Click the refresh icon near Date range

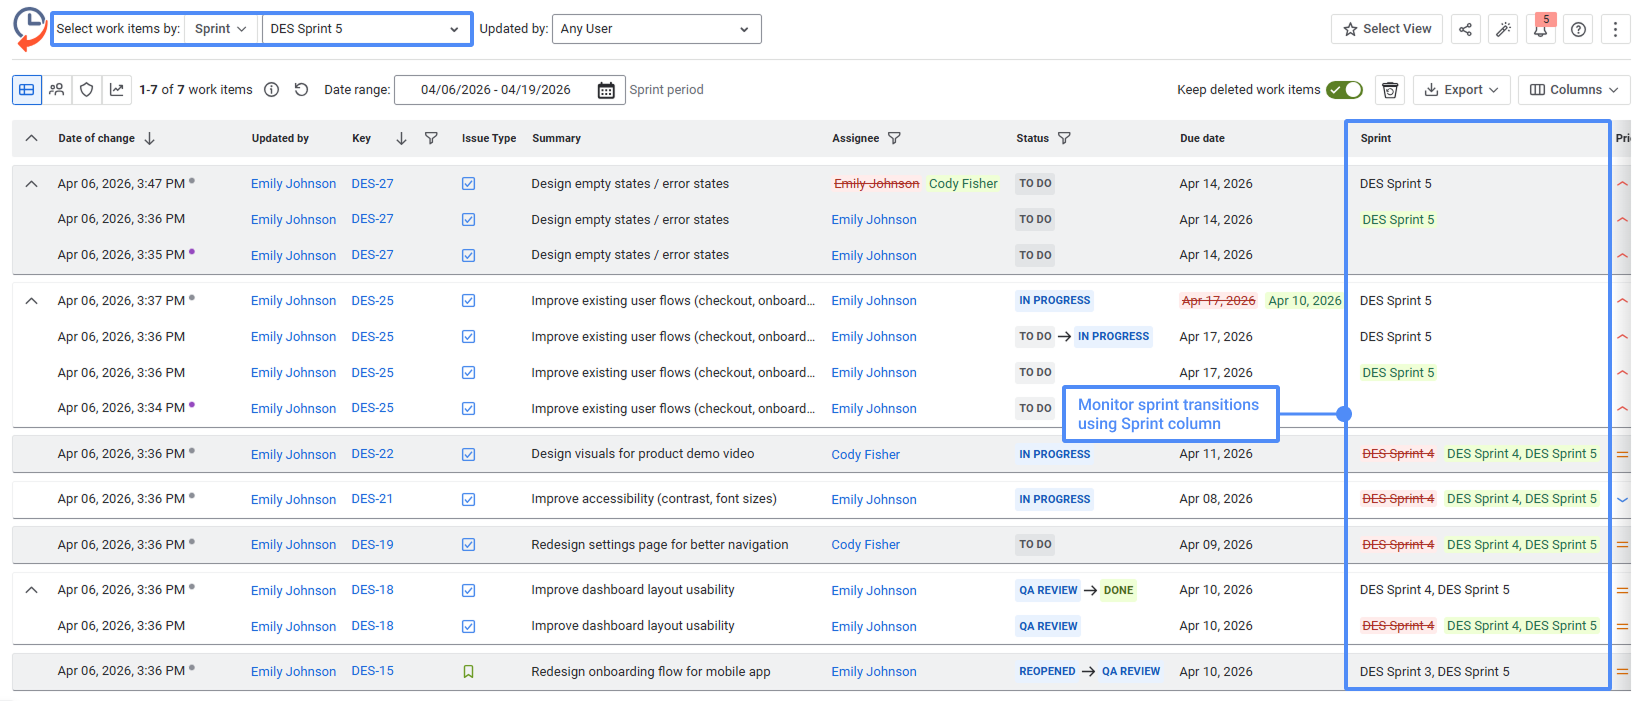[301, 90]
